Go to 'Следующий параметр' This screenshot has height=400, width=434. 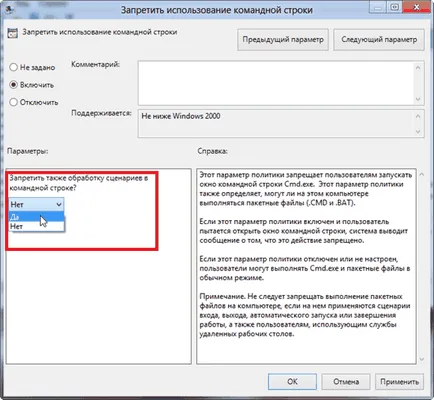379,40
